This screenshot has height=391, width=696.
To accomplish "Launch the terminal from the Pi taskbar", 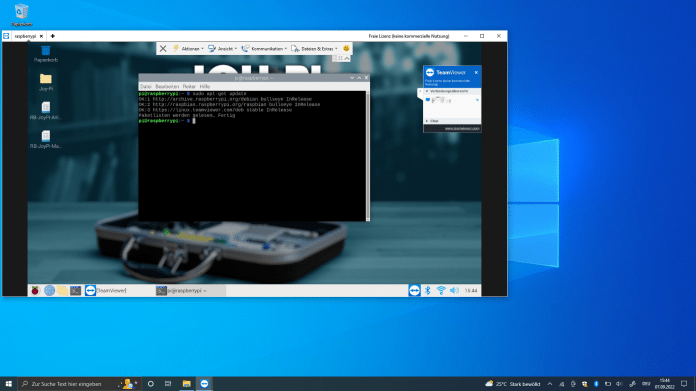I will (x=75, y=291).
